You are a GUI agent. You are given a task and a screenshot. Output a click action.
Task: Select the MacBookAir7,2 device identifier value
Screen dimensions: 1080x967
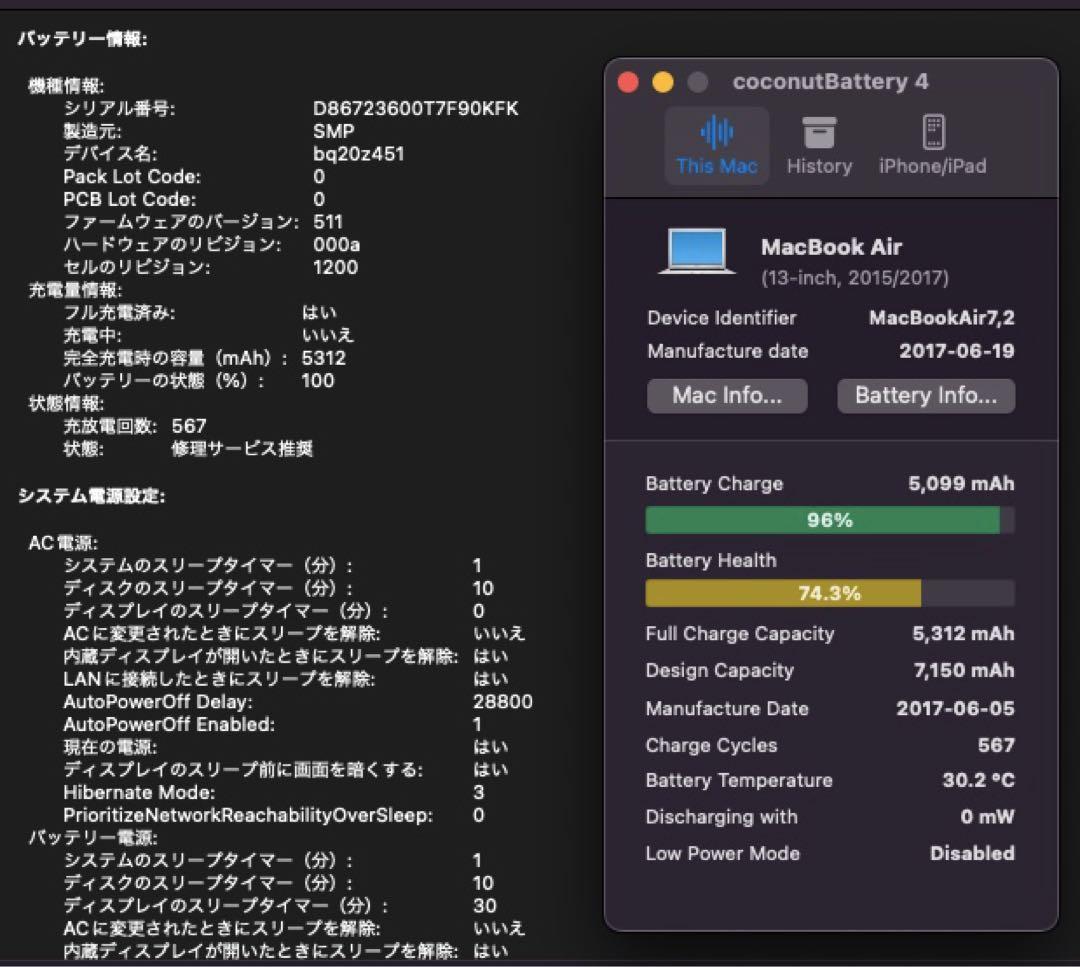(940, 317)
